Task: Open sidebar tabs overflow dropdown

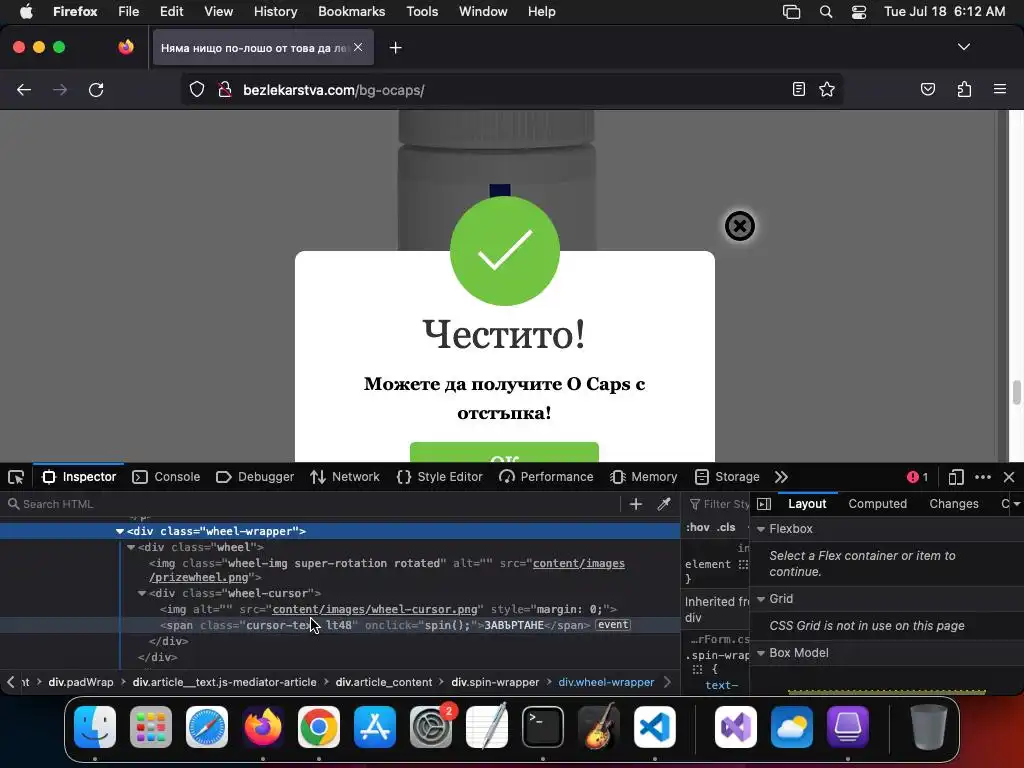Action: point(1016,504)
